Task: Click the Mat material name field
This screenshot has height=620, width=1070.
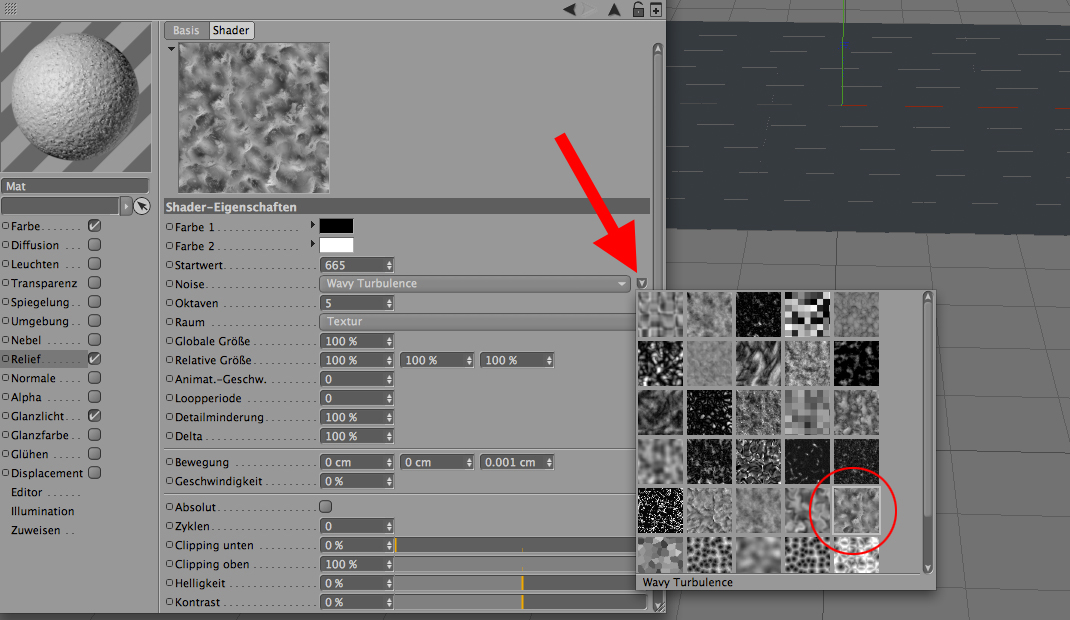Action: (75, 186)
